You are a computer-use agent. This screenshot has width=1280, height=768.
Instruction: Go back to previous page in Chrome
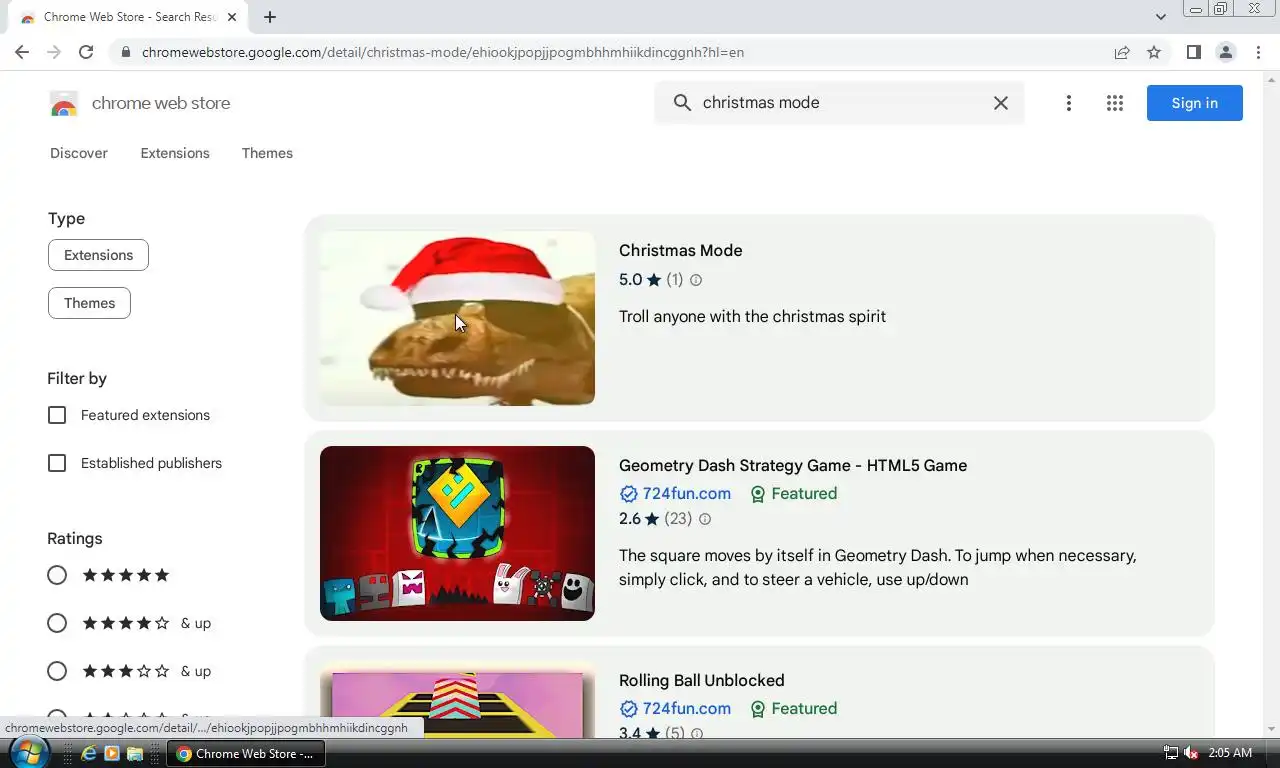pyautogui.click(x=22, y=52)
